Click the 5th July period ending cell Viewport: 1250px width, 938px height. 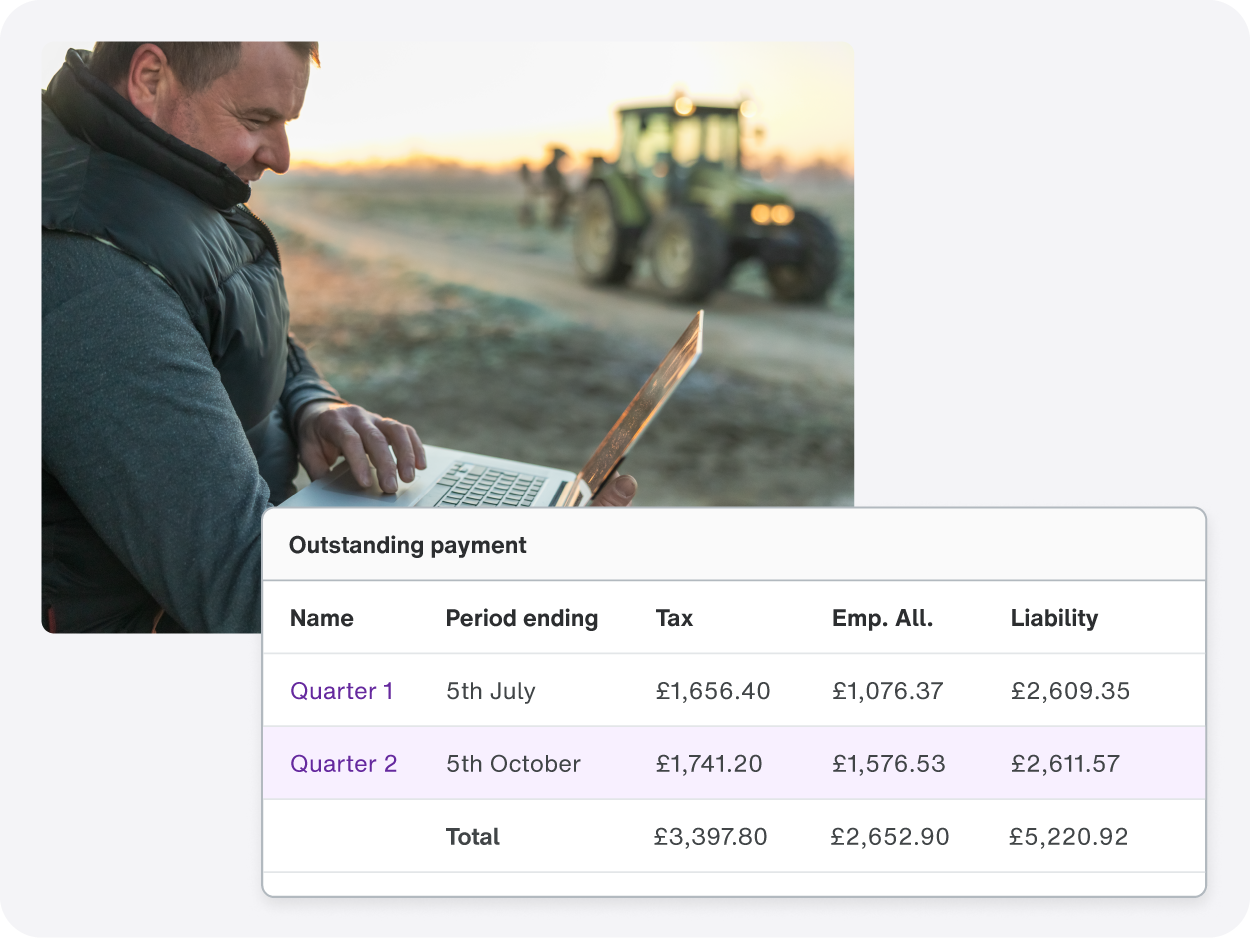coord(490,691)
